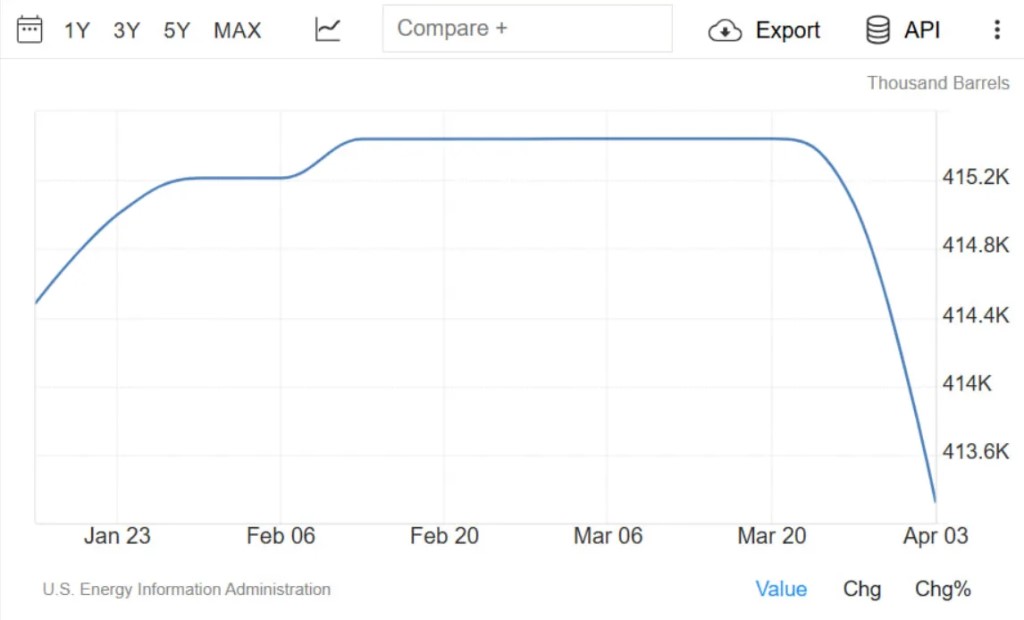The width and height of the screenshot is (1024, 620).
Task: Click the API database icon
Action: click(878, 30)
